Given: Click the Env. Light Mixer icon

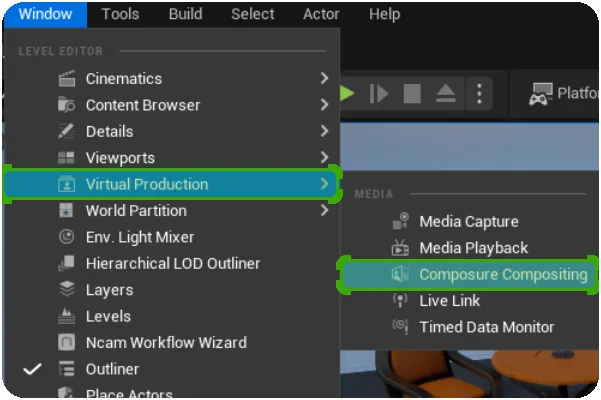Looking at the screenshot, I should point(67,237).
